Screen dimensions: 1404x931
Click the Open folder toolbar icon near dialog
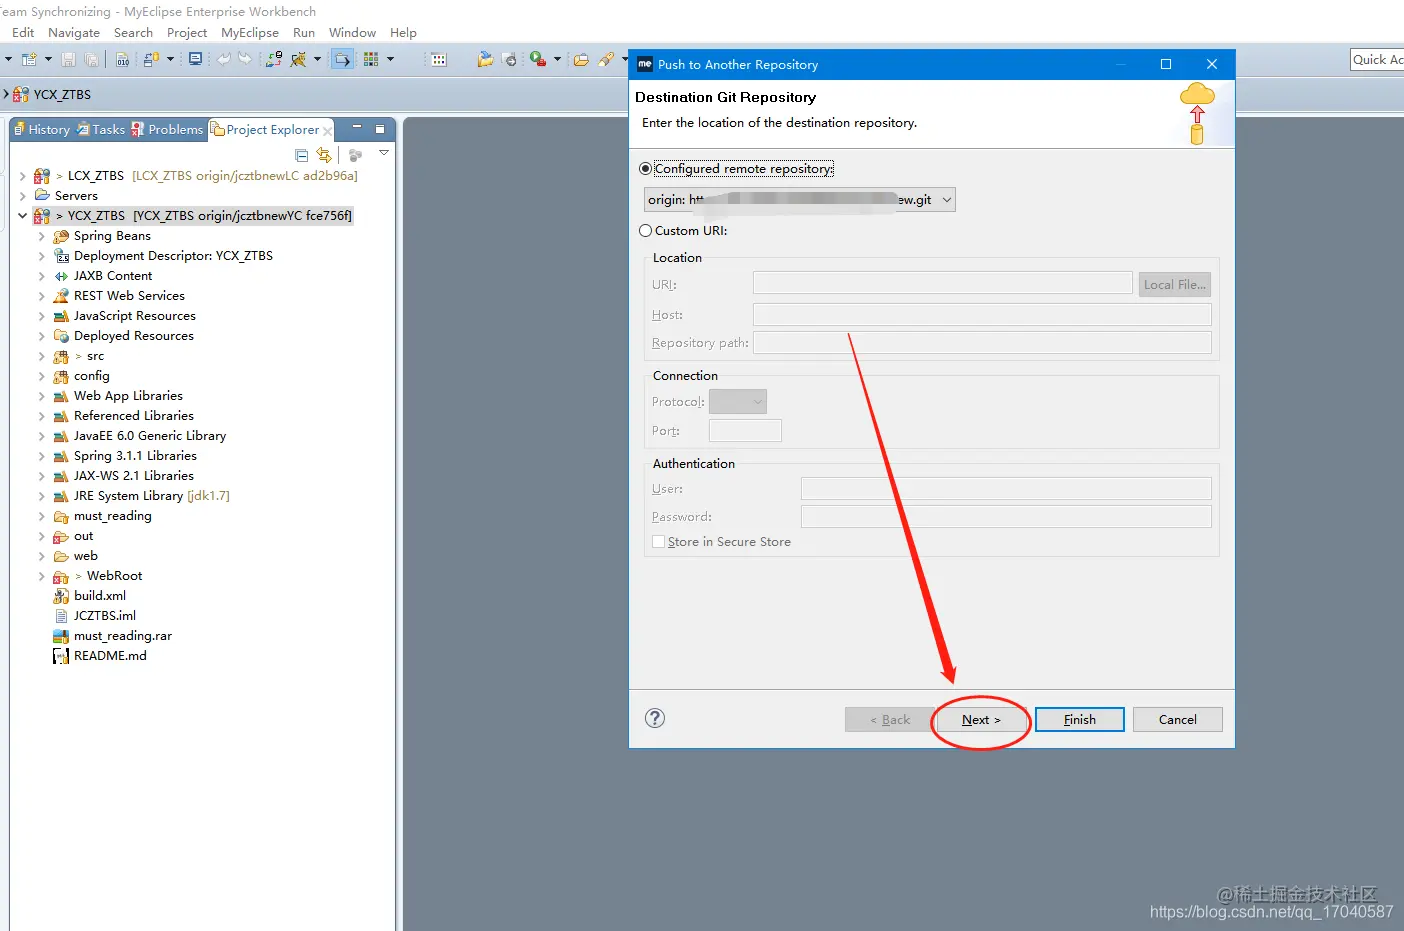click(x=580, y=60)
